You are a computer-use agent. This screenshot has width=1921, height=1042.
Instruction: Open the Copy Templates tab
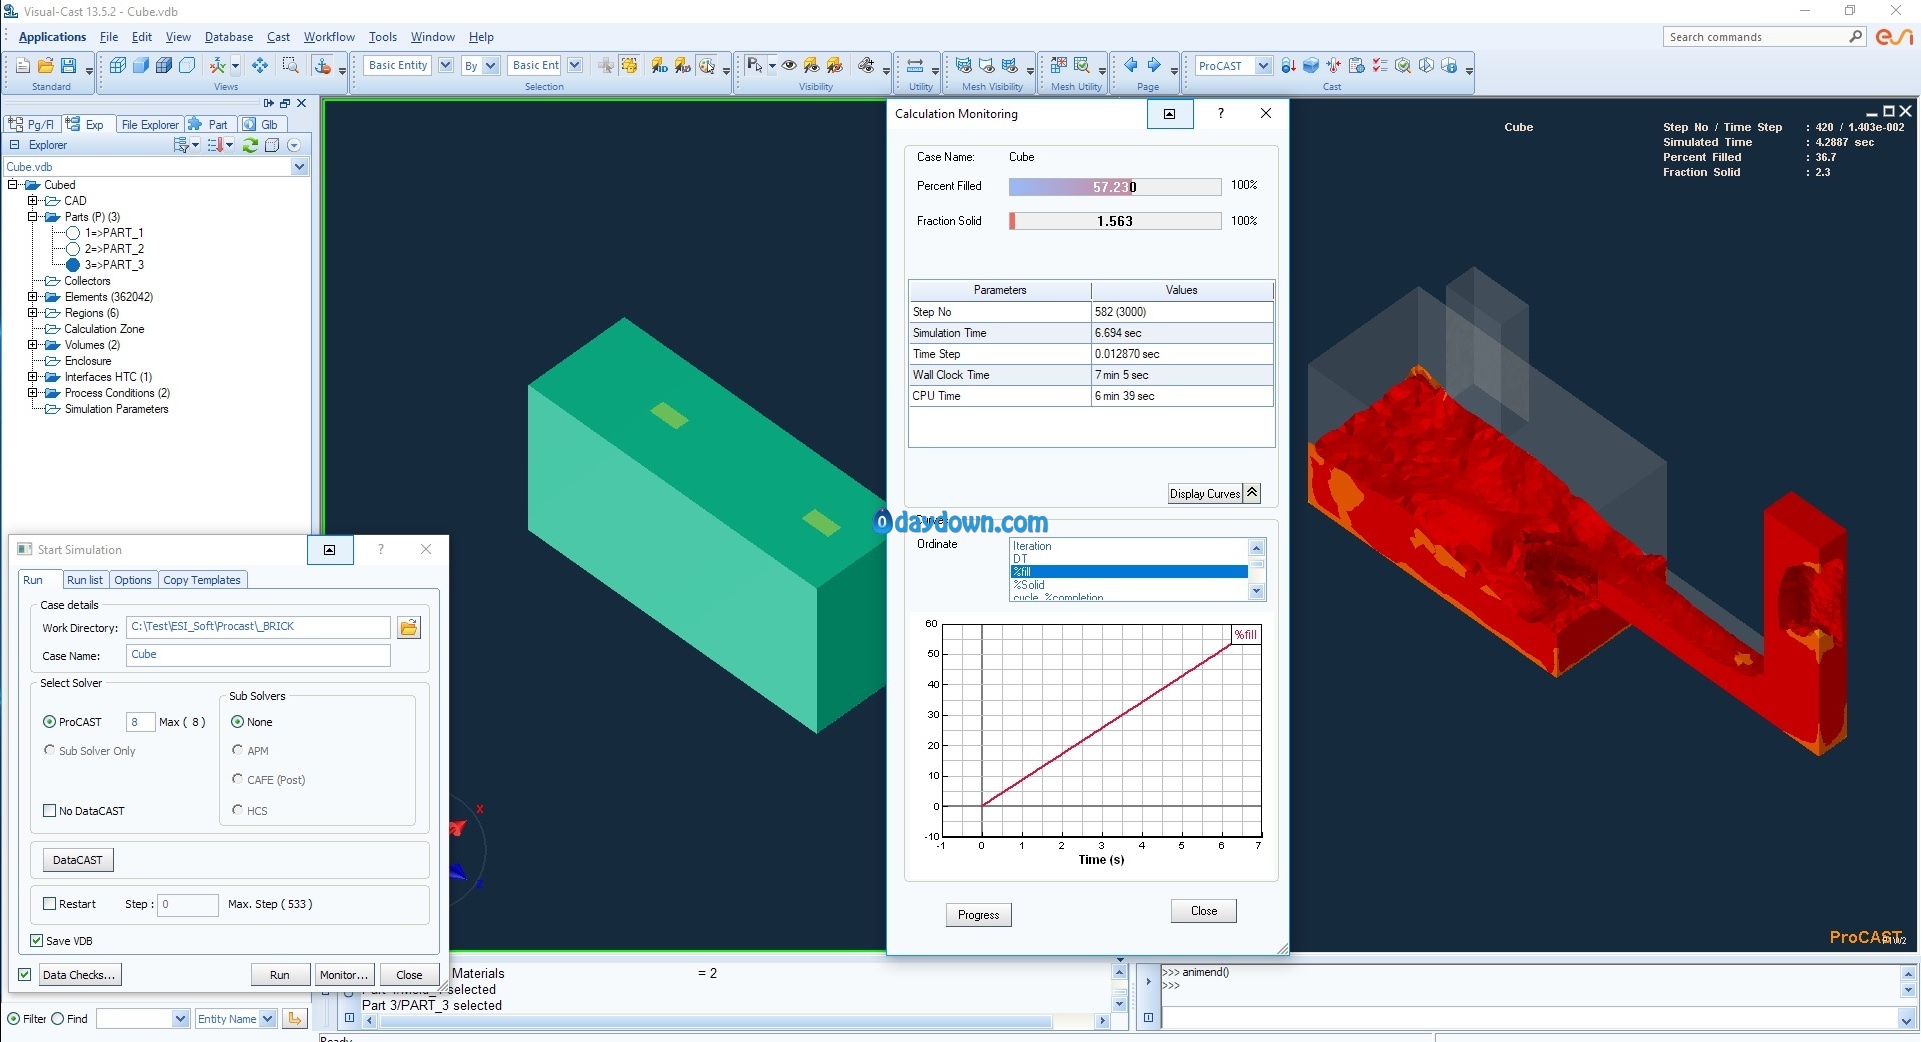pos(202,580)
